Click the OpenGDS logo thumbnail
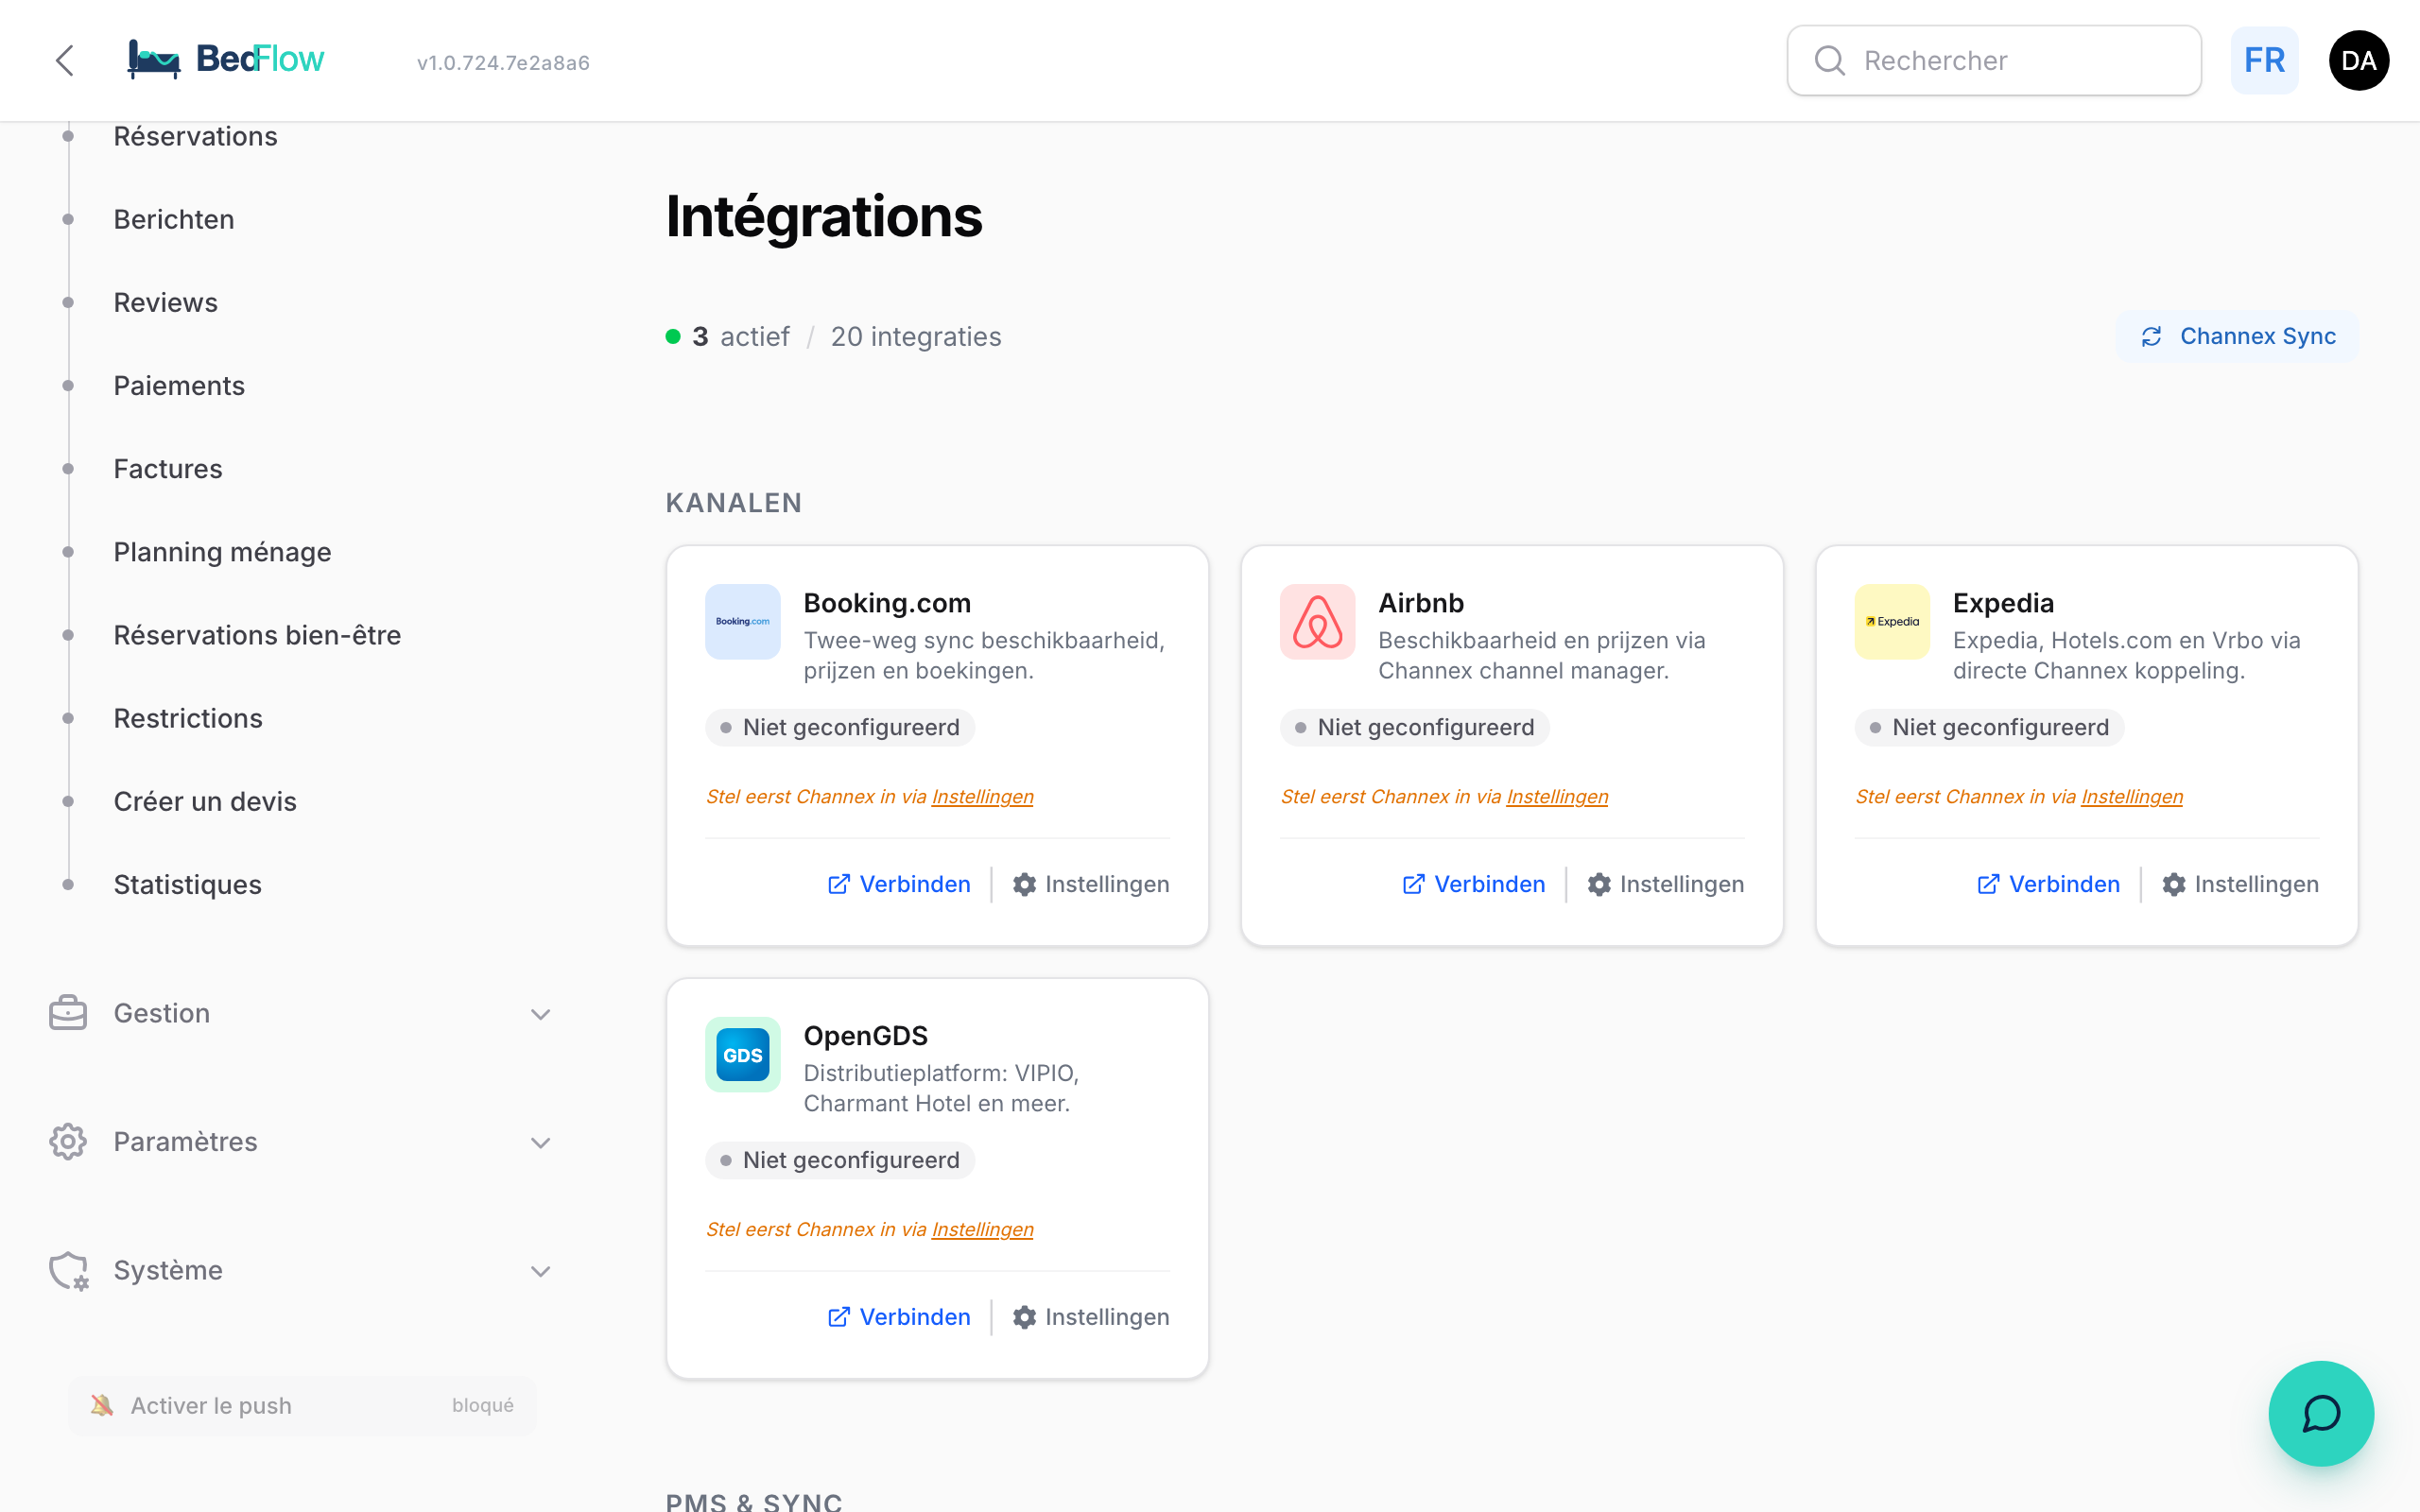 (x=742, y=1055)
